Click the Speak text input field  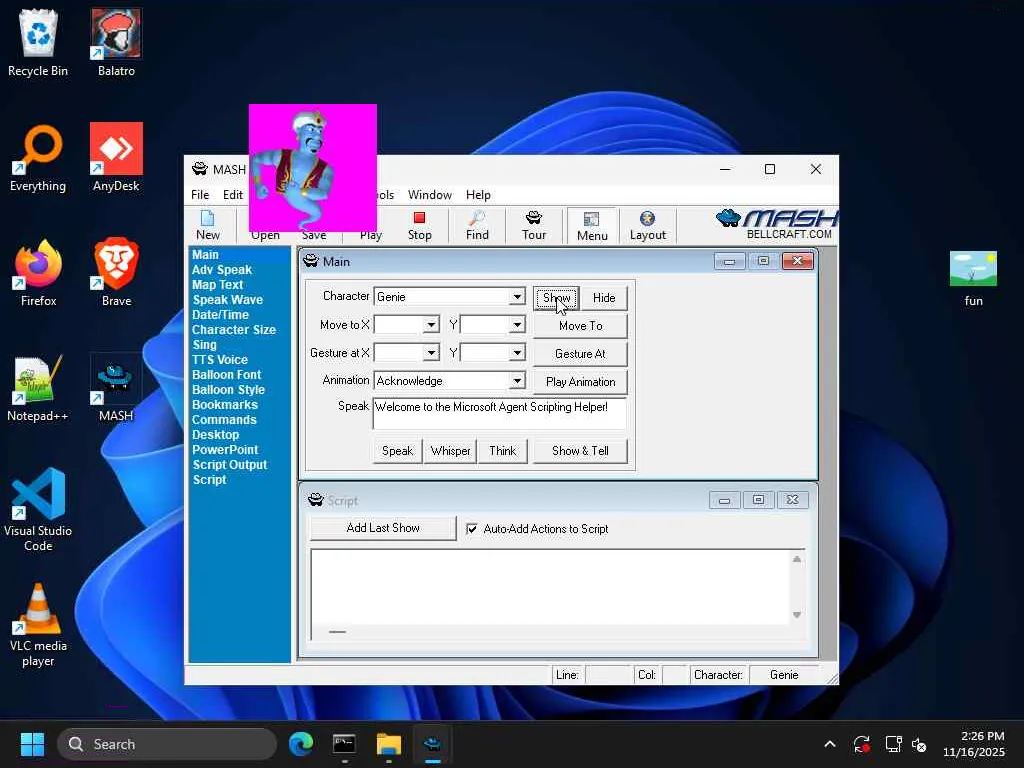498,413
